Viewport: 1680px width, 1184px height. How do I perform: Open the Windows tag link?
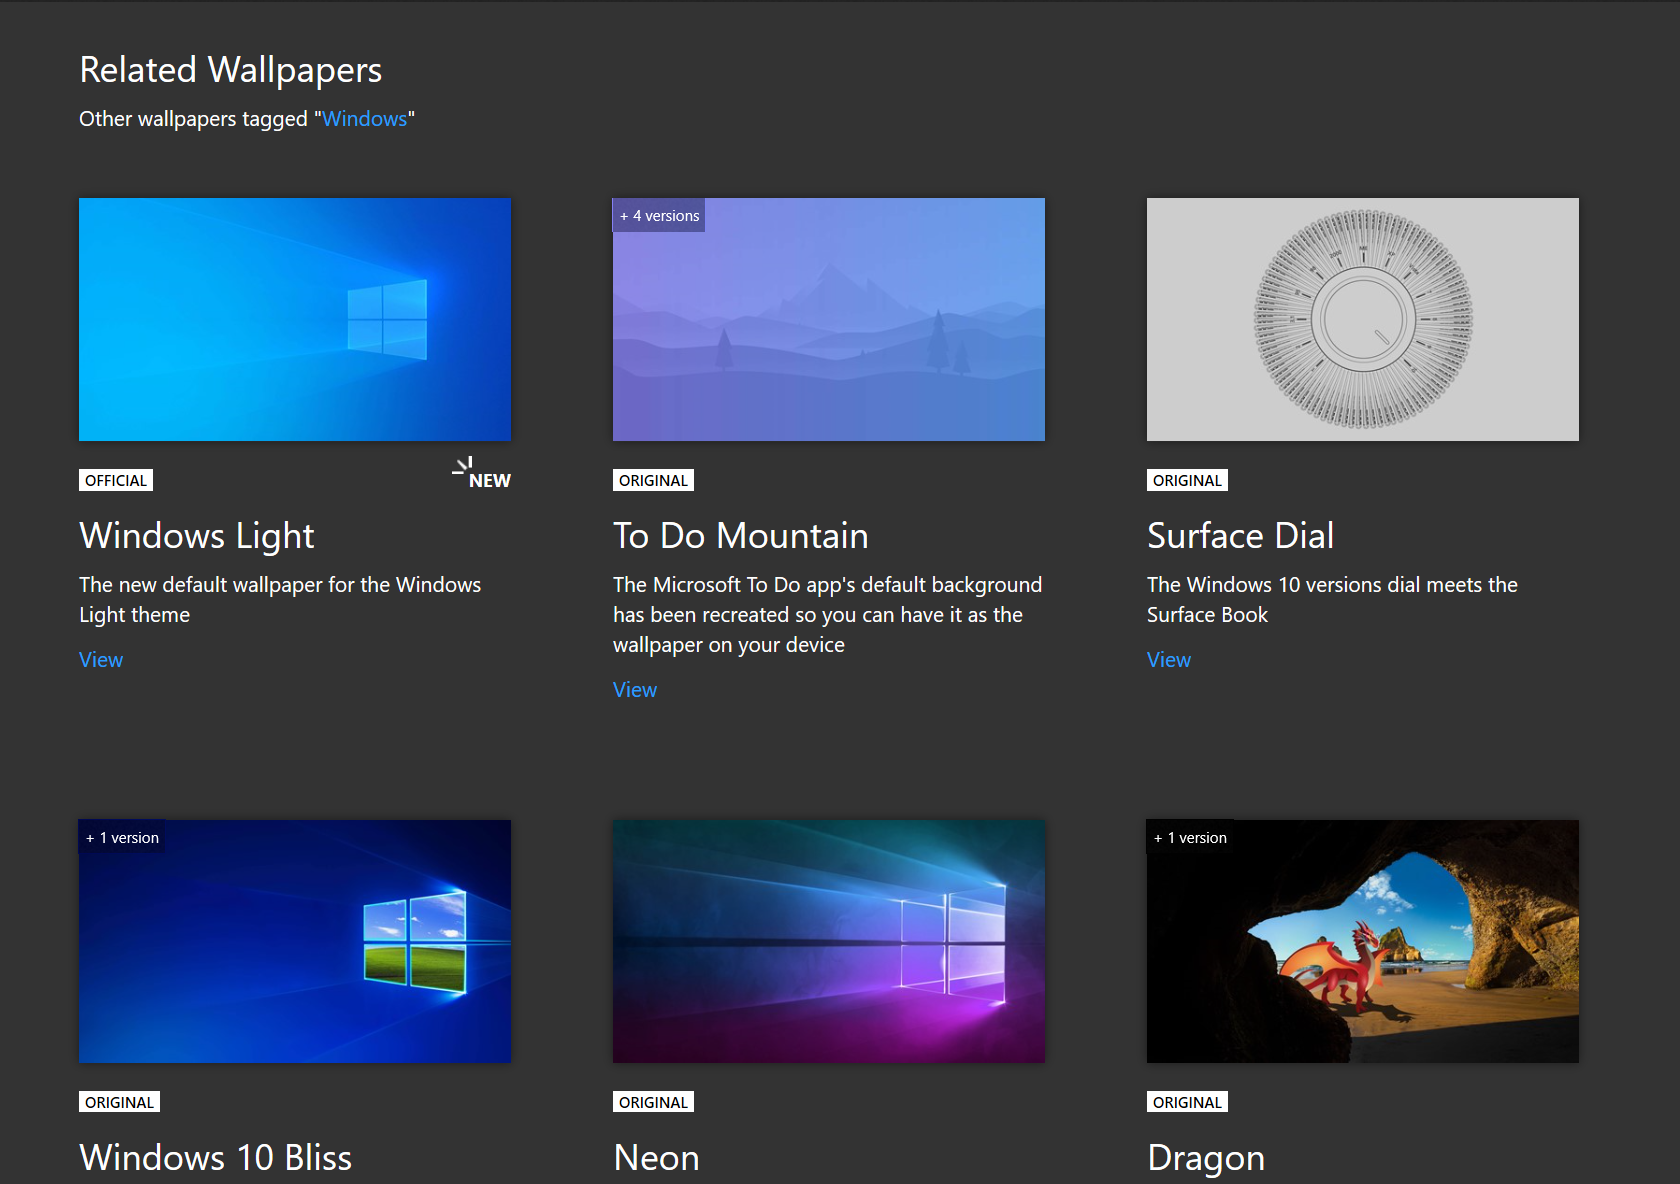click(x=364, y=119)
